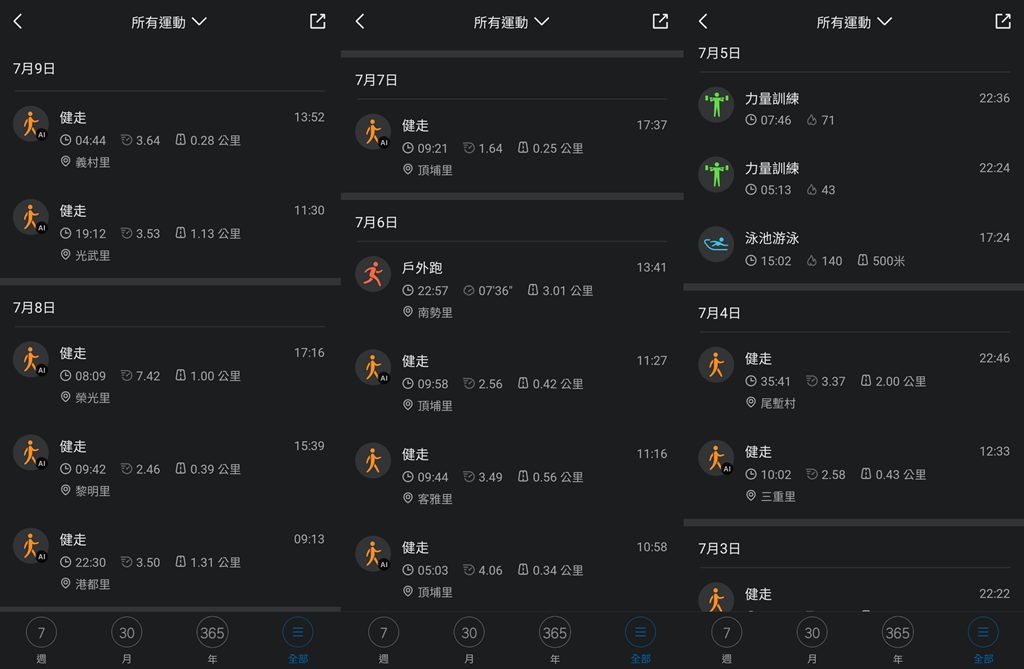Tap the share icon on the 7月5日 screen
Image resolution: width=1024 pixels, height=669 pixels.
pyautogui.click(x=1003, y=21)
